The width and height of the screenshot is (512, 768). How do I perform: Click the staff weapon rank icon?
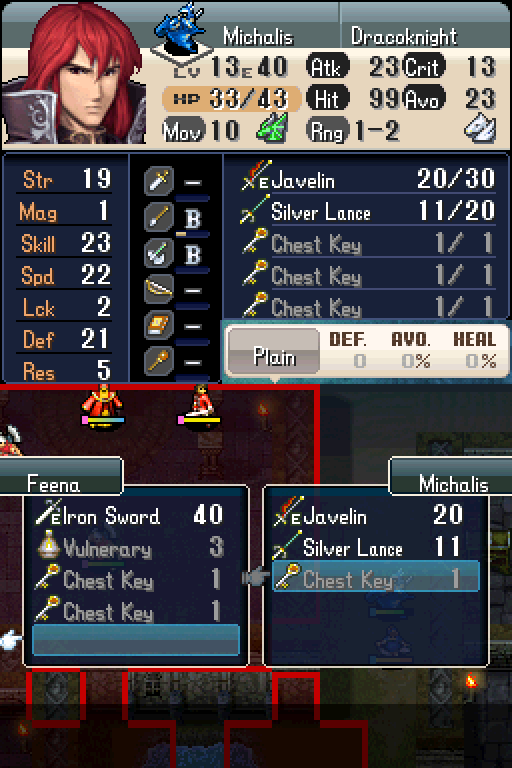(x=159, y=361)
